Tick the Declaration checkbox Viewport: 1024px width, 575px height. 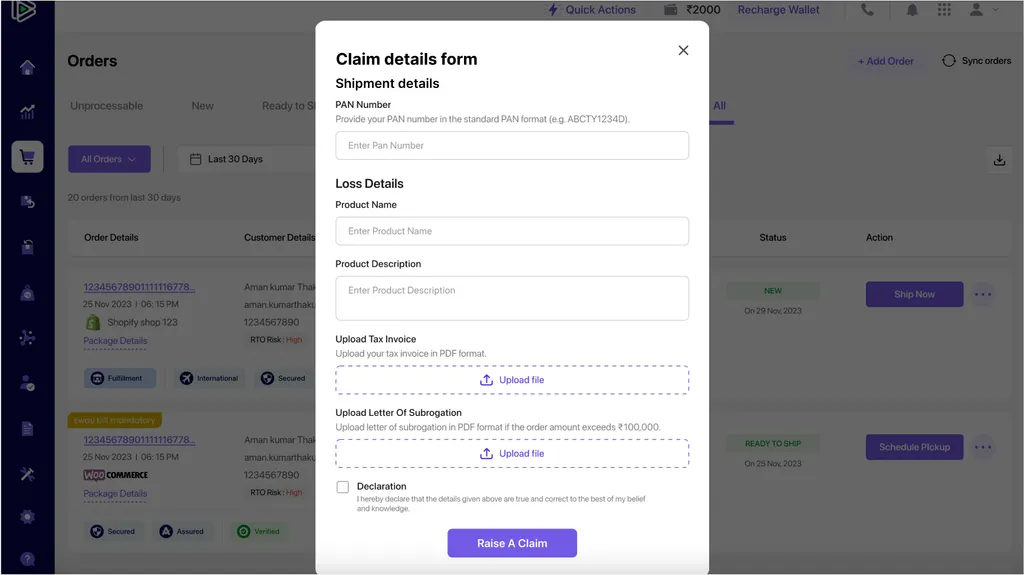tap(343, 487)
